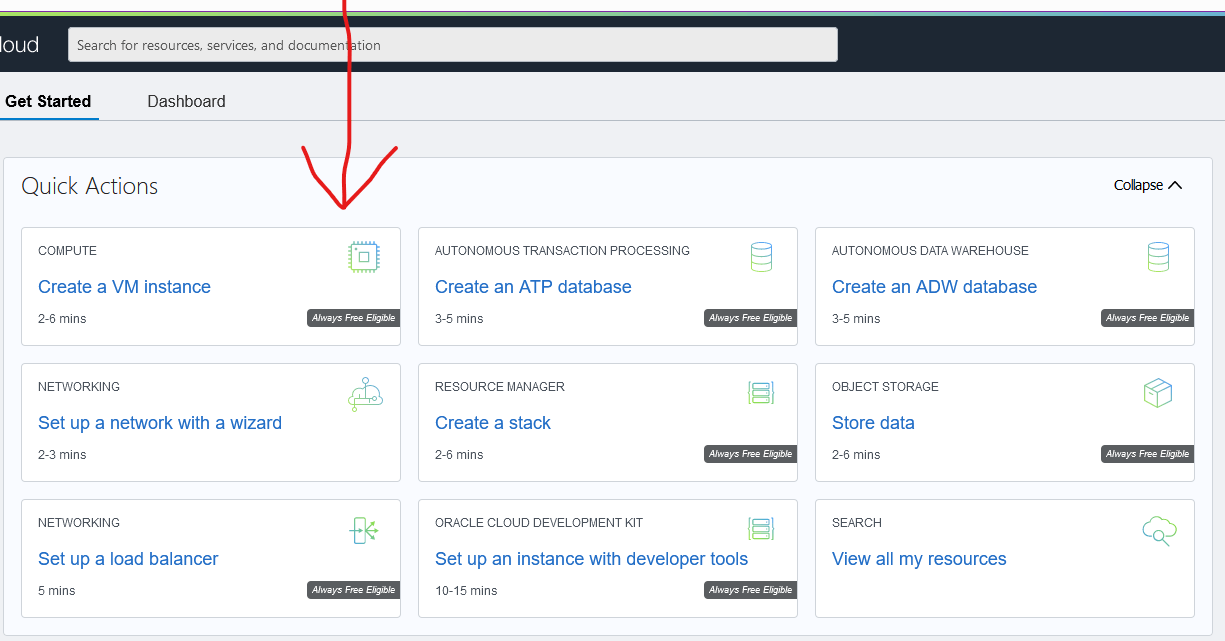Screen dimensions: 1225x641
Task: Click the 10-15 mins duration text
Action: point(466,591)
